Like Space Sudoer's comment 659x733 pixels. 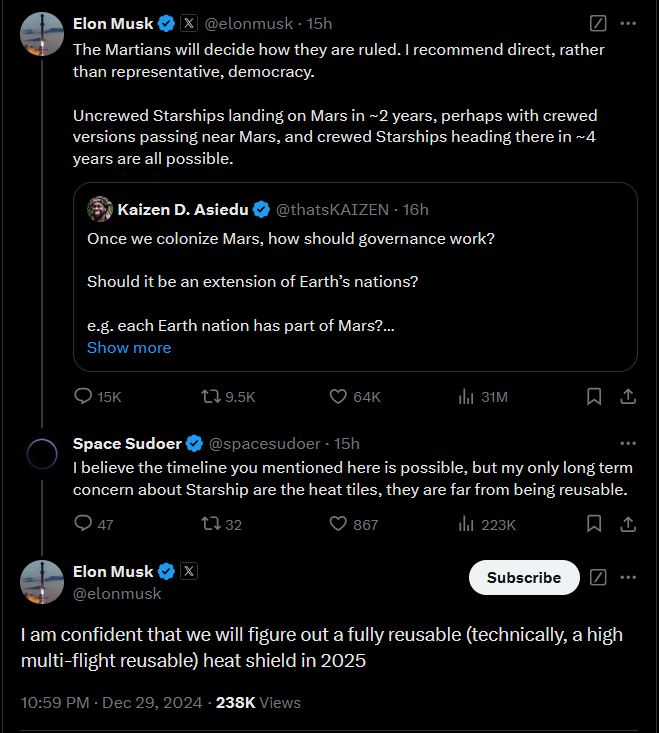tap(338, 524)
